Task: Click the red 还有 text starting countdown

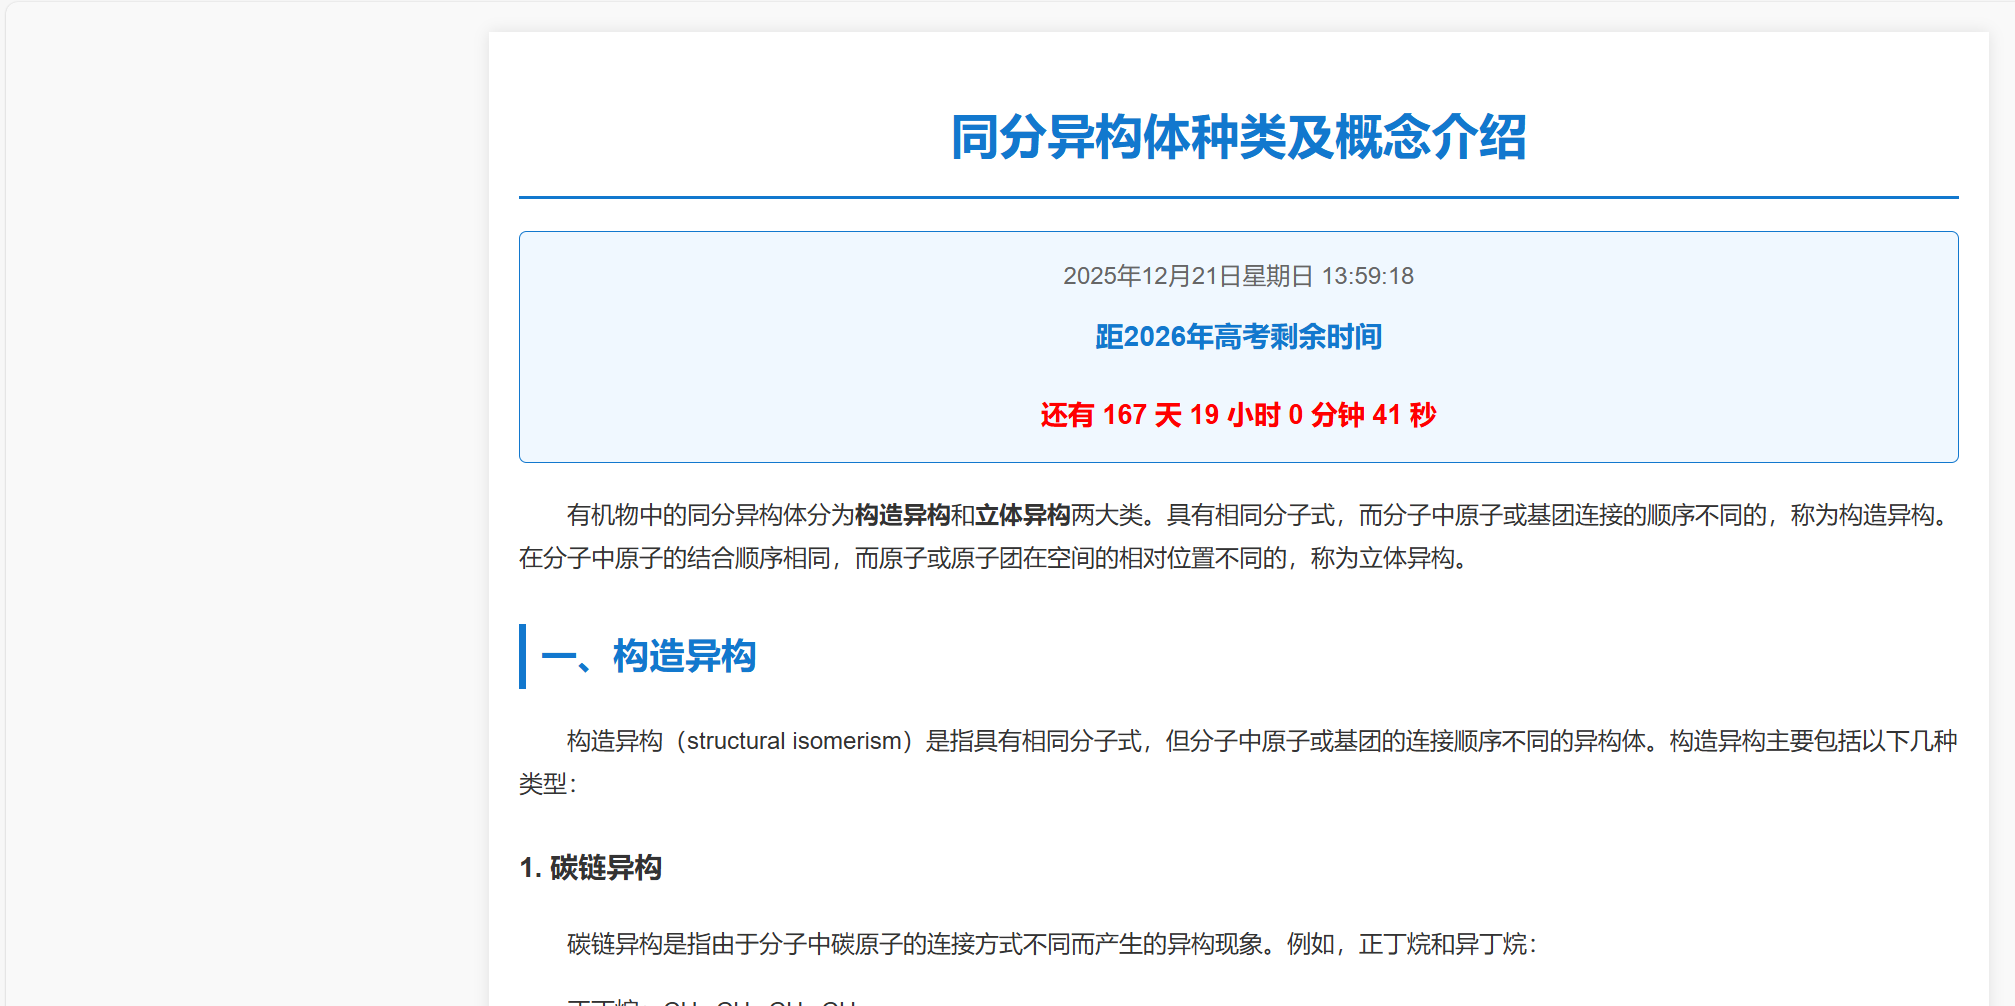Action: click(x=1067, y=415)
